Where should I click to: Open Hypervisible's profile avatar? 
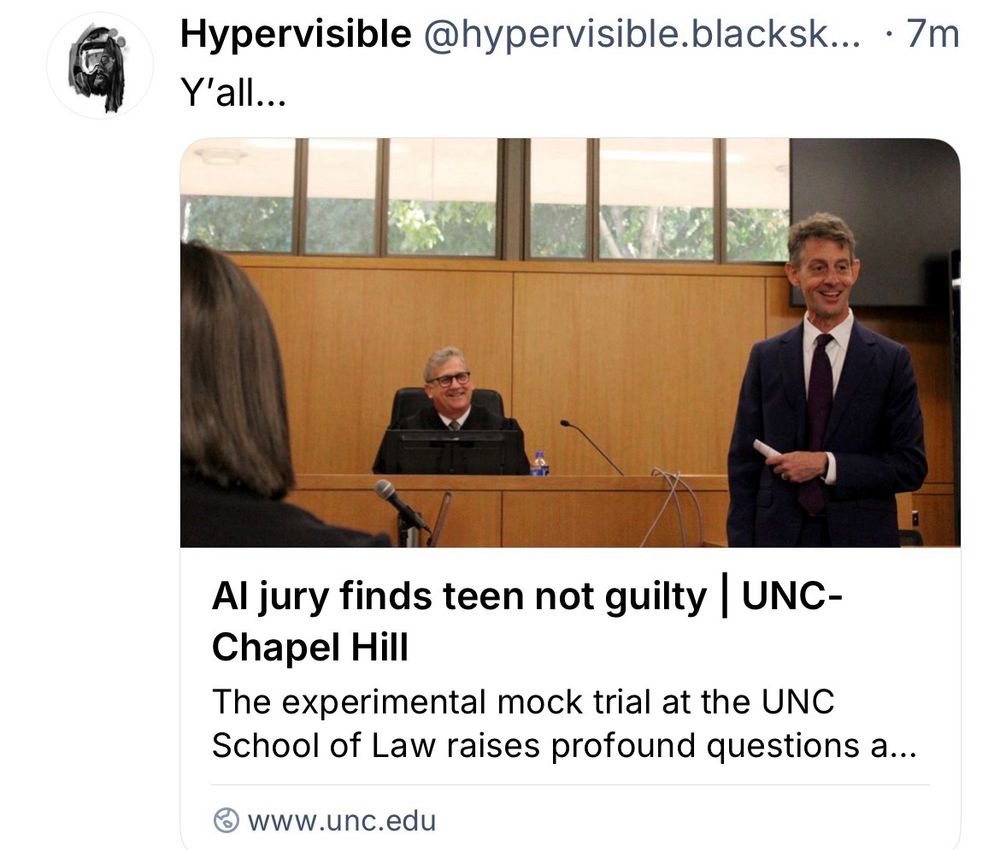click(x=100, y=66)
